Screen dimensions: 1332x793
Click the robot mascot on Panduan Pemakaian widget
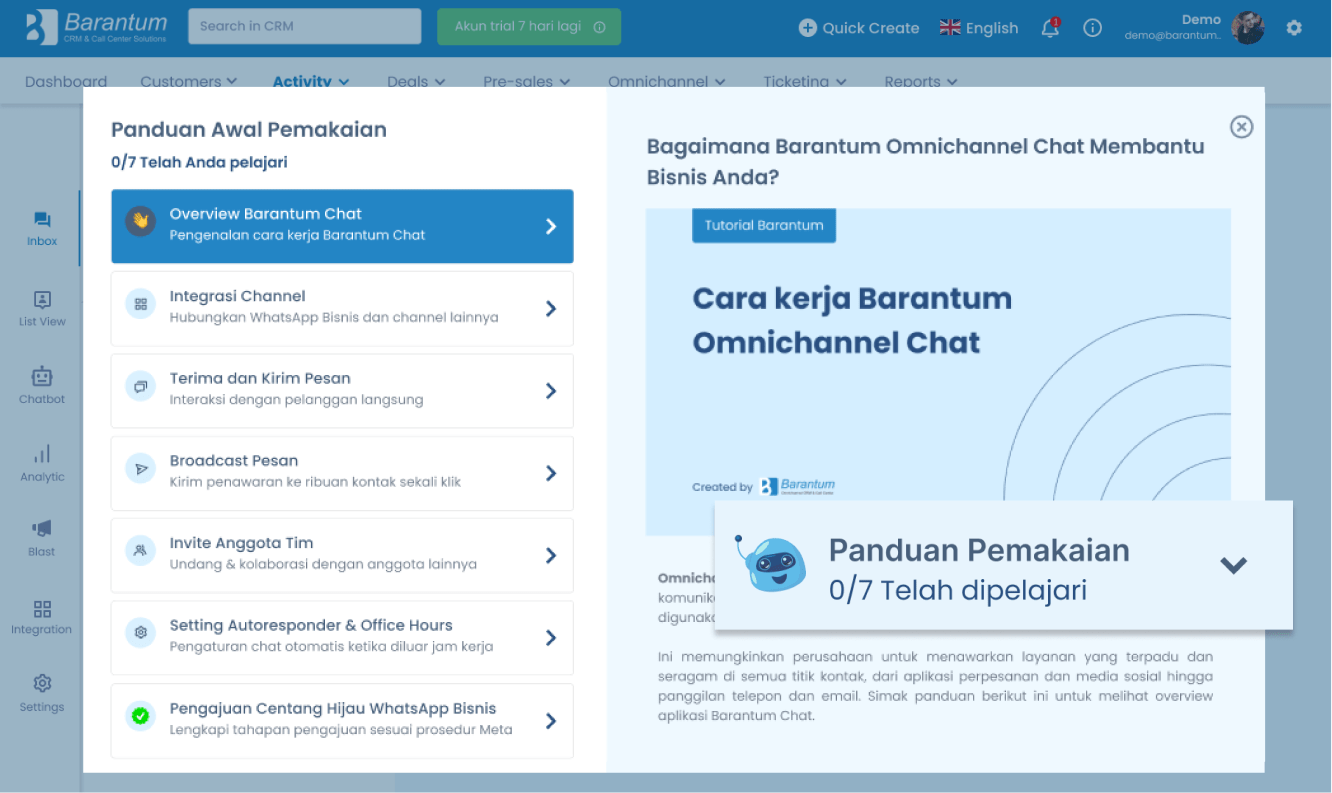tap(771, 564)
